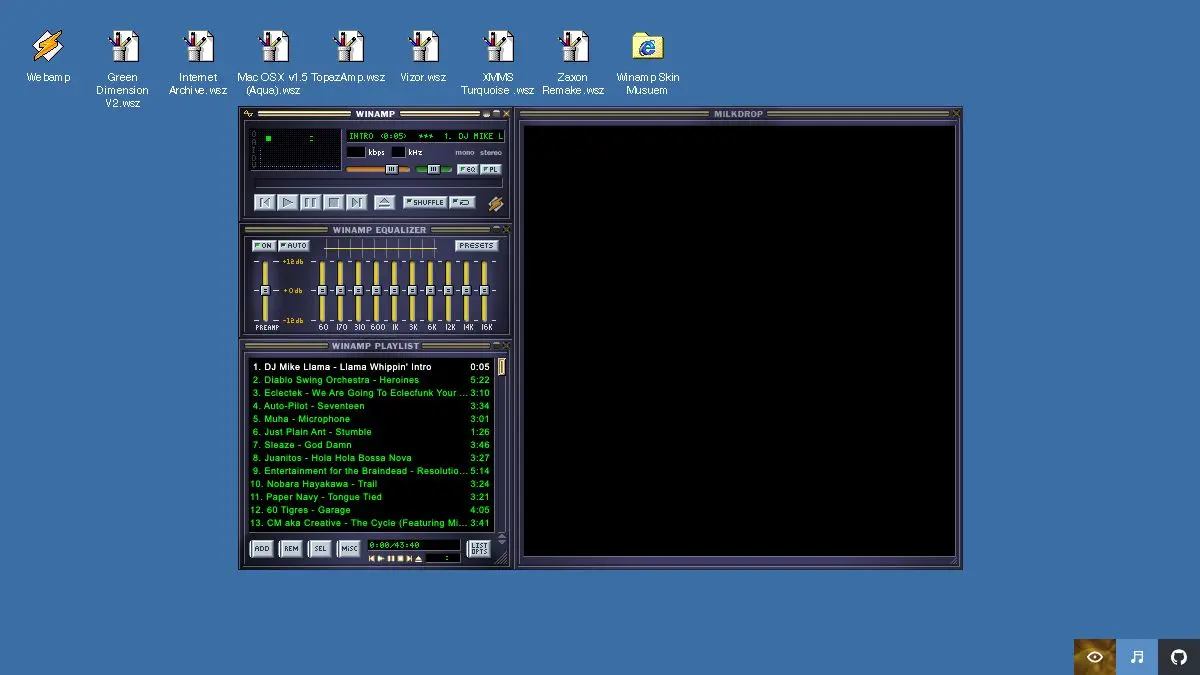Select the XMMS Turquoise .wsz skin file
The height and width of the screenshot is (675, 1200).
(x=498, y=62)
